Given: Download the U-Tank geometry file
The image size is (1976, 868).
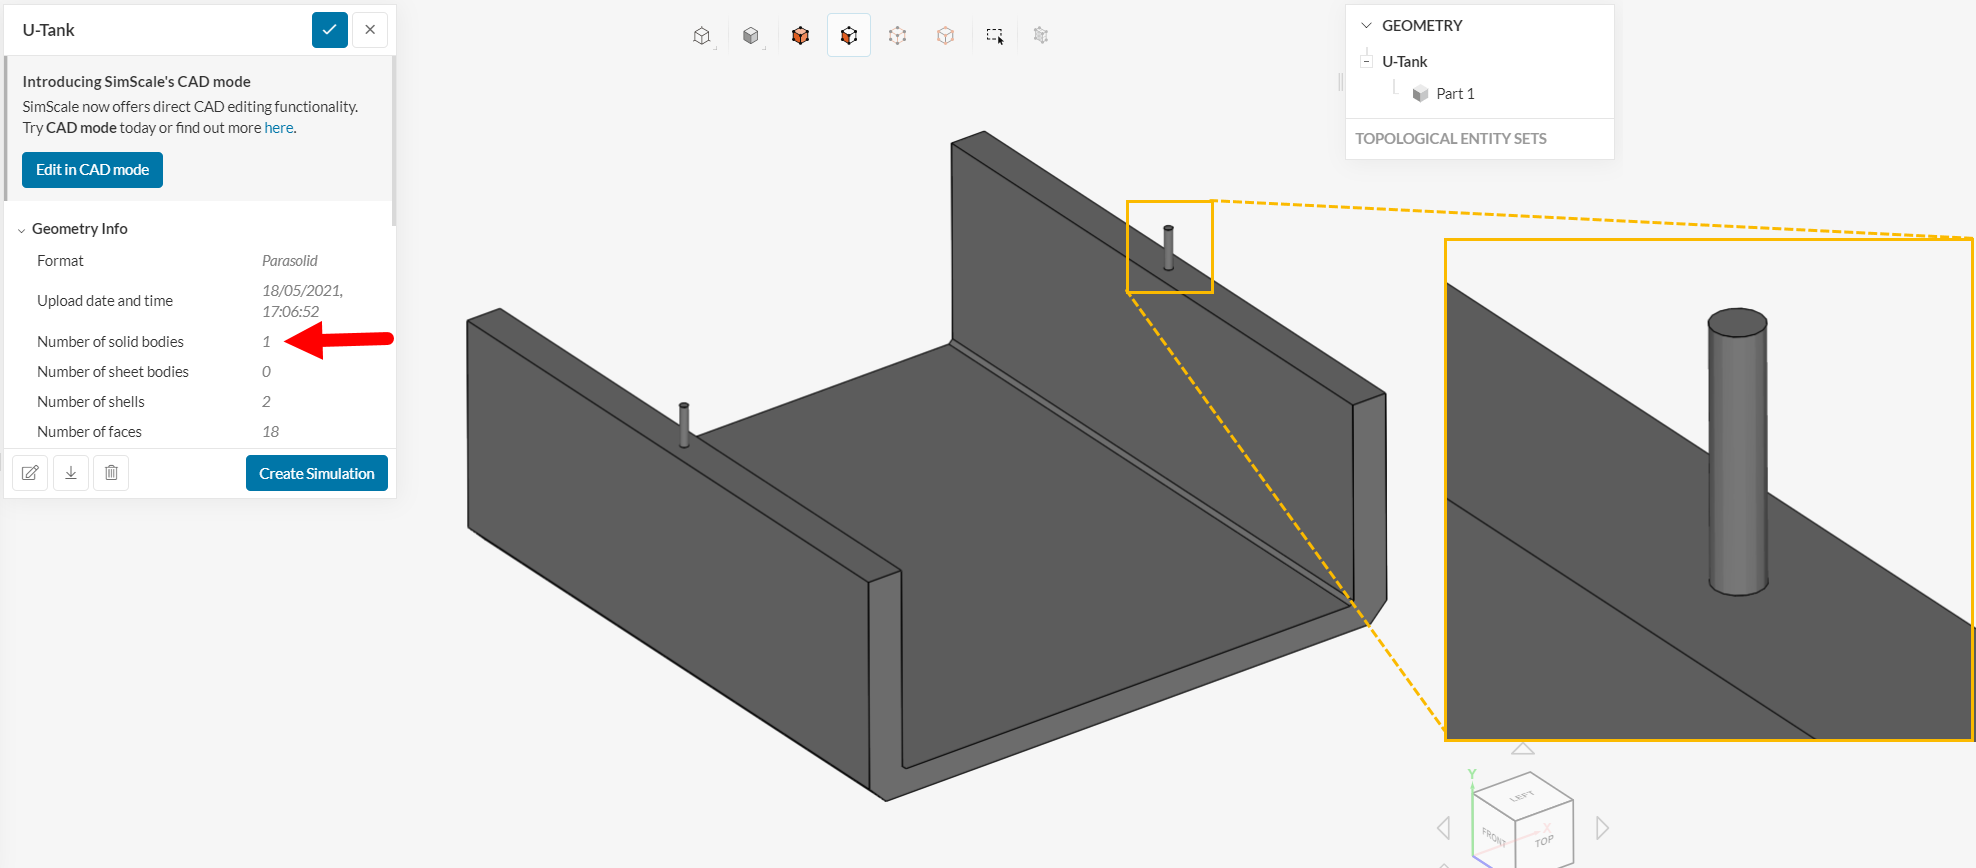Looking at the screenshot, I should 71,473.
